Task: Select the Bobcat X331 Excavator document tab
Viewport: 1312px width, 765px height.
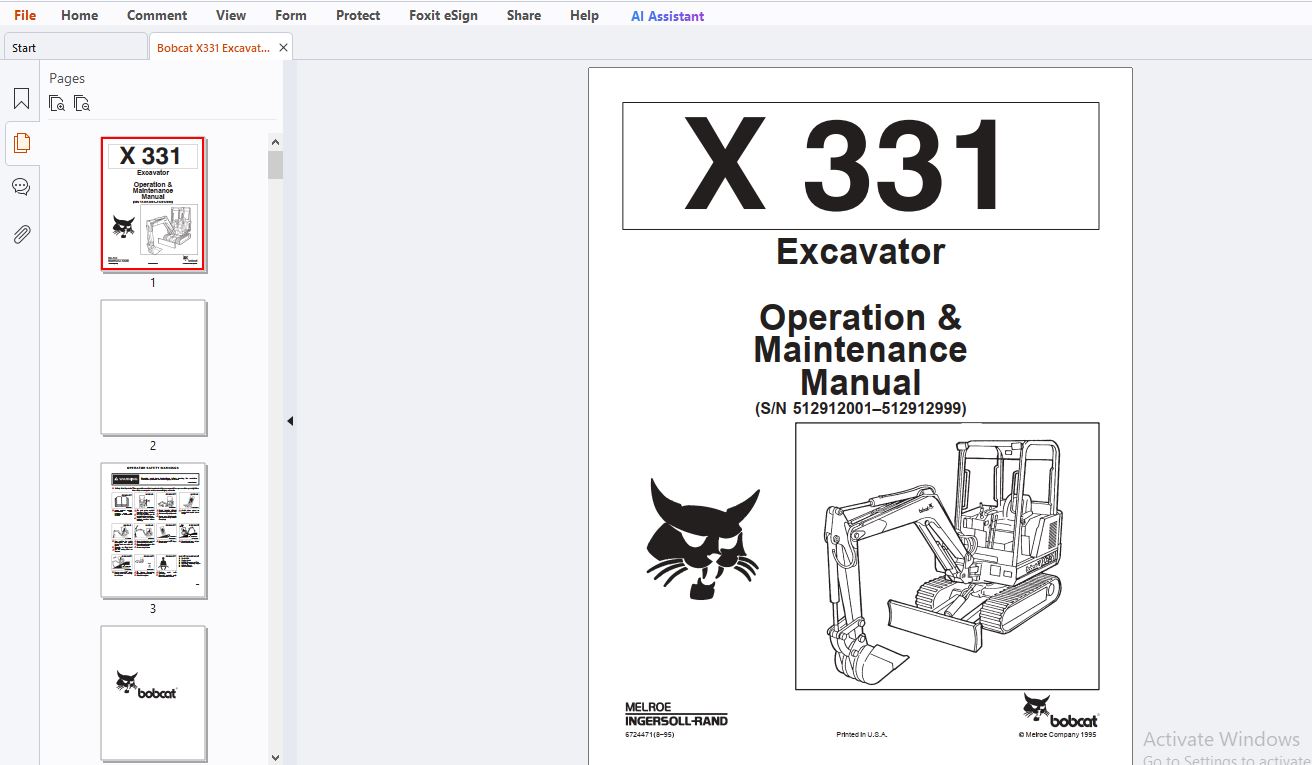Action: tap(213, 47)
